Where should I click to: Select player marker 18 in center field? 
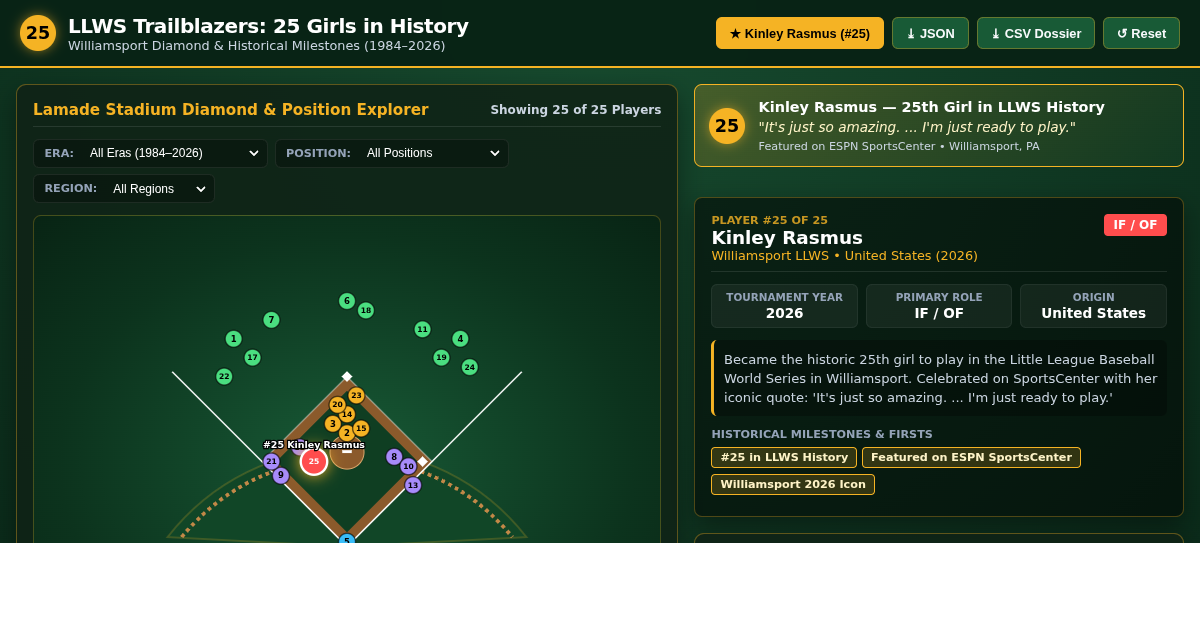[366, 310]
